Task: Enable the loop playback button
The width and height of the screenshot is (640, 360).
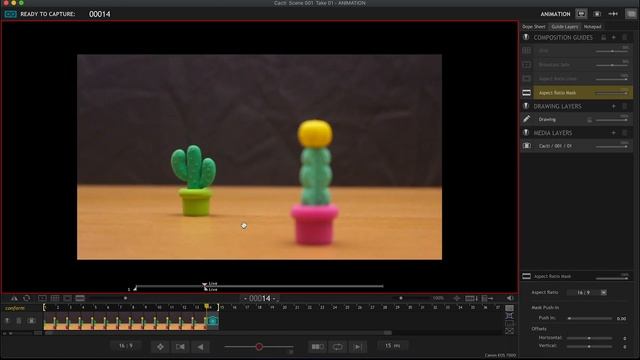Action: point(338,347)
